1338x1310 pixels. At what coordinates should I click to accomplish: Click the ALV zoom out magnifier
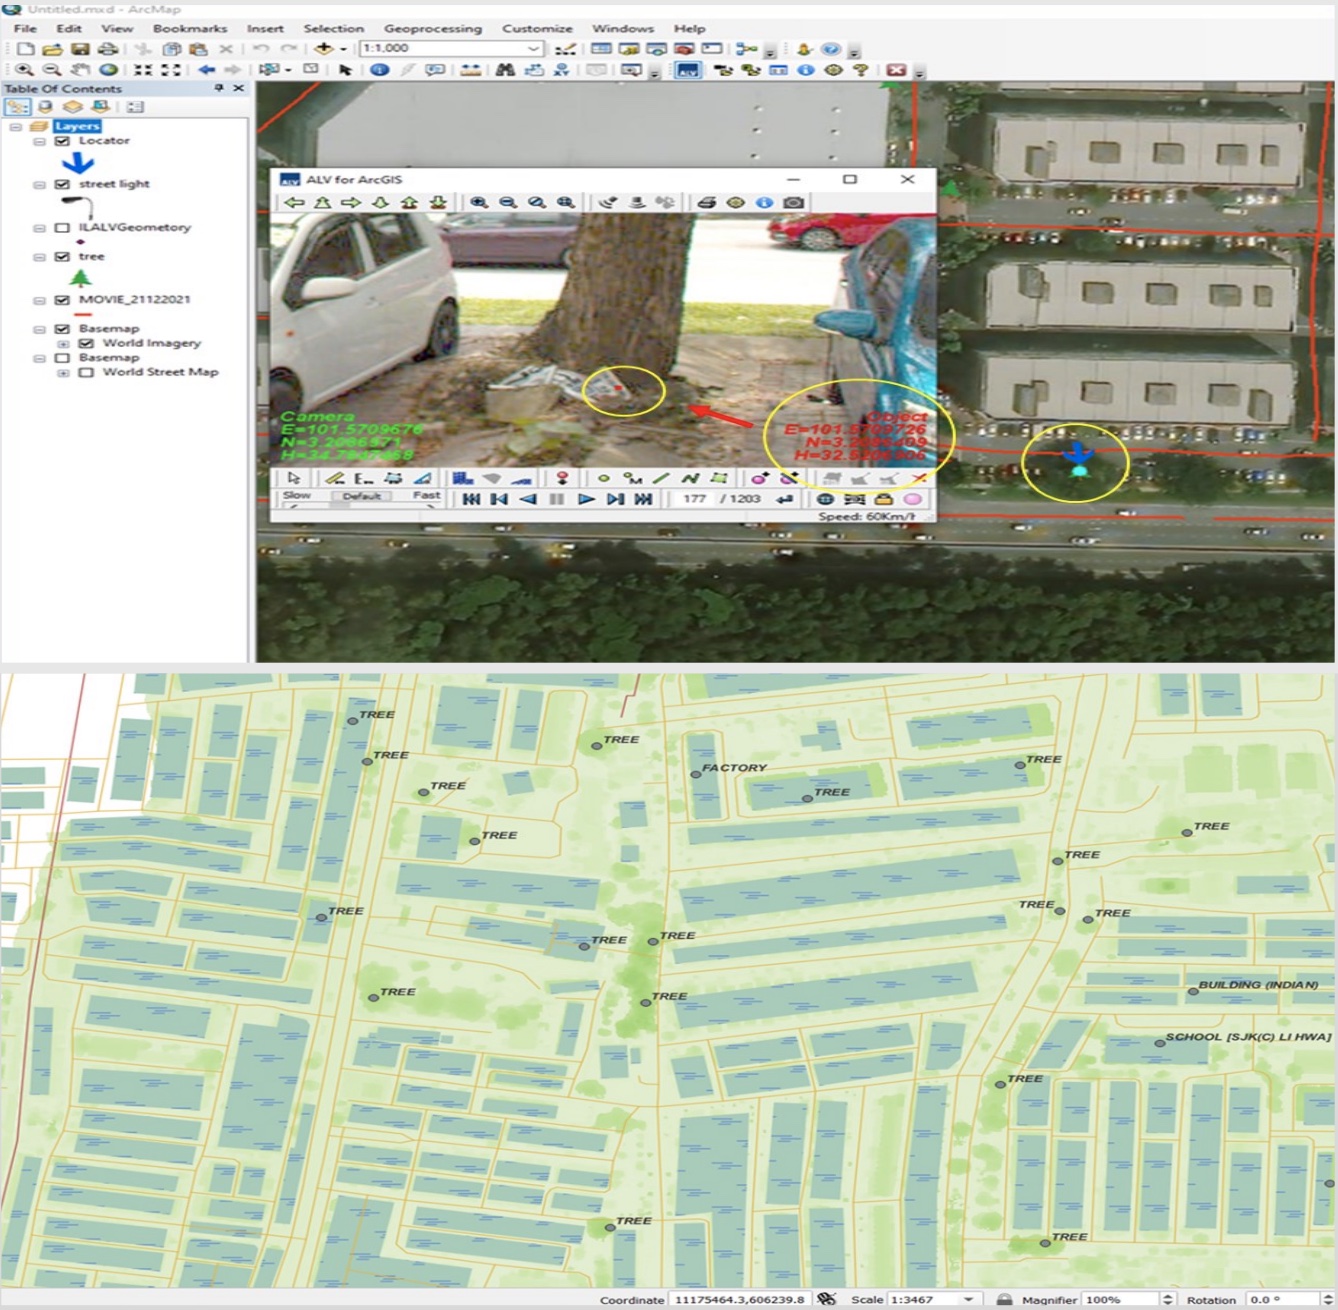pyautogui.click(x=508, y=202)
